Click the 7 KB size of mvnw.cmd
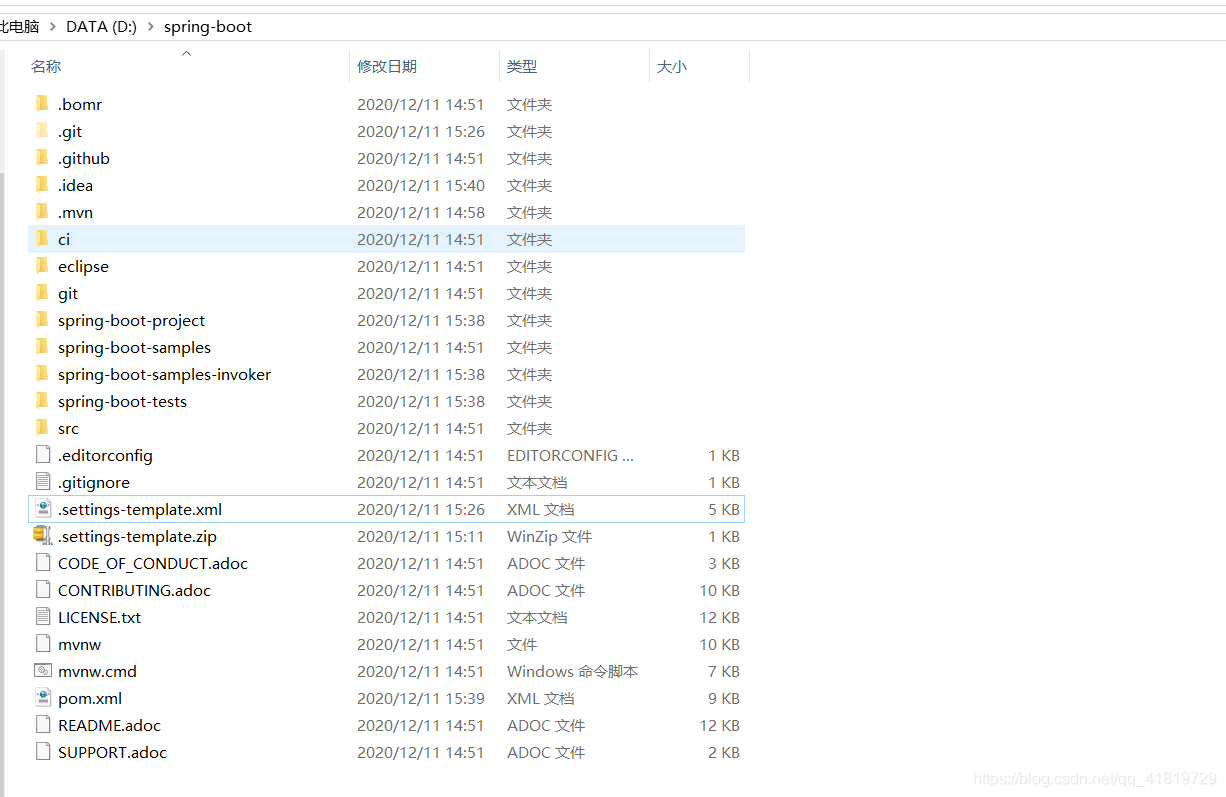1226x797 pixels. tap(724, 671)
